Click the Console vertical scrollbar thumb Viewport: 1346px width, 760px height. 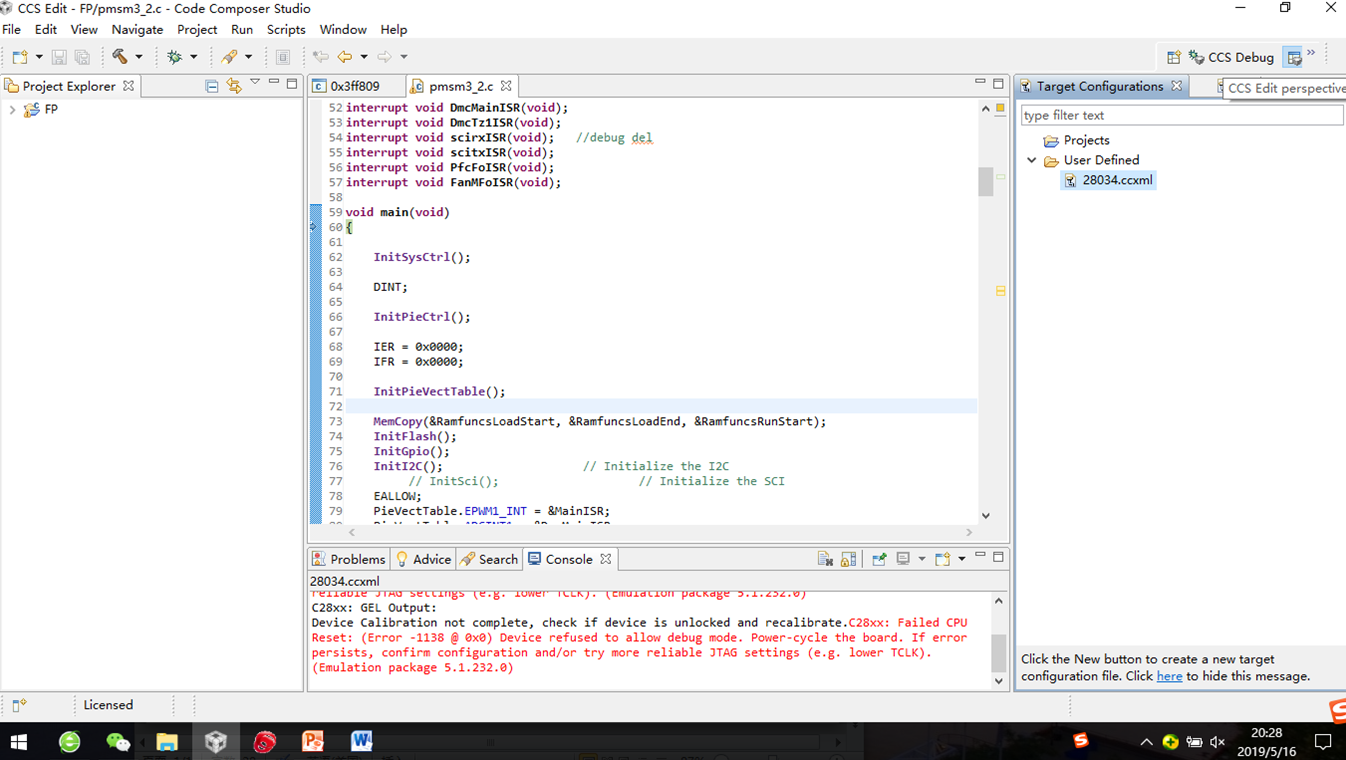(998, 652)
